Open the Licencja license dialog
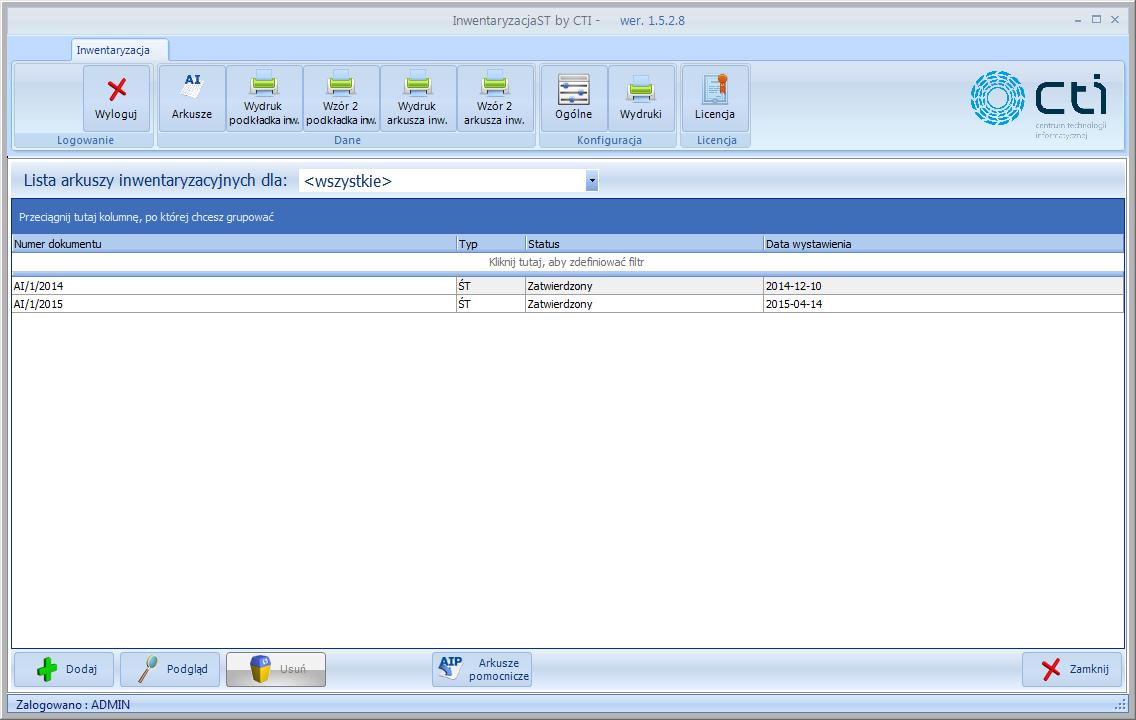Image resolution: width=1136 pixels, height=720 pixels. click(x=715, y=99)
